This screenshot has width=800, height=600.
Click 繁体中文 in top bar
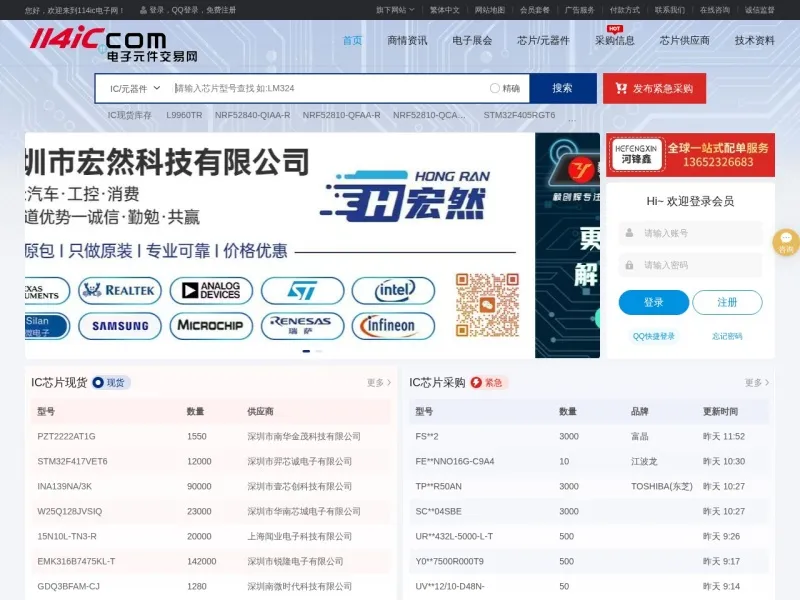444,10
